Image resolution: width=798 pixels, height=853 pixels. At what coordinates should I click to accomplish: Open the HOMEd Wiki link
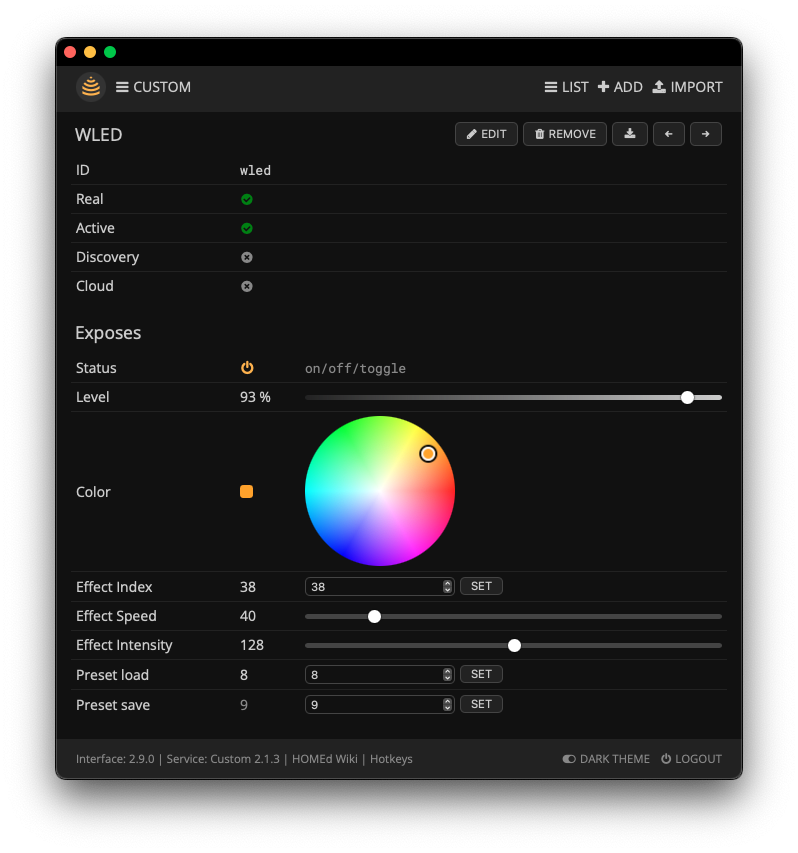click(x=325, y=759)
